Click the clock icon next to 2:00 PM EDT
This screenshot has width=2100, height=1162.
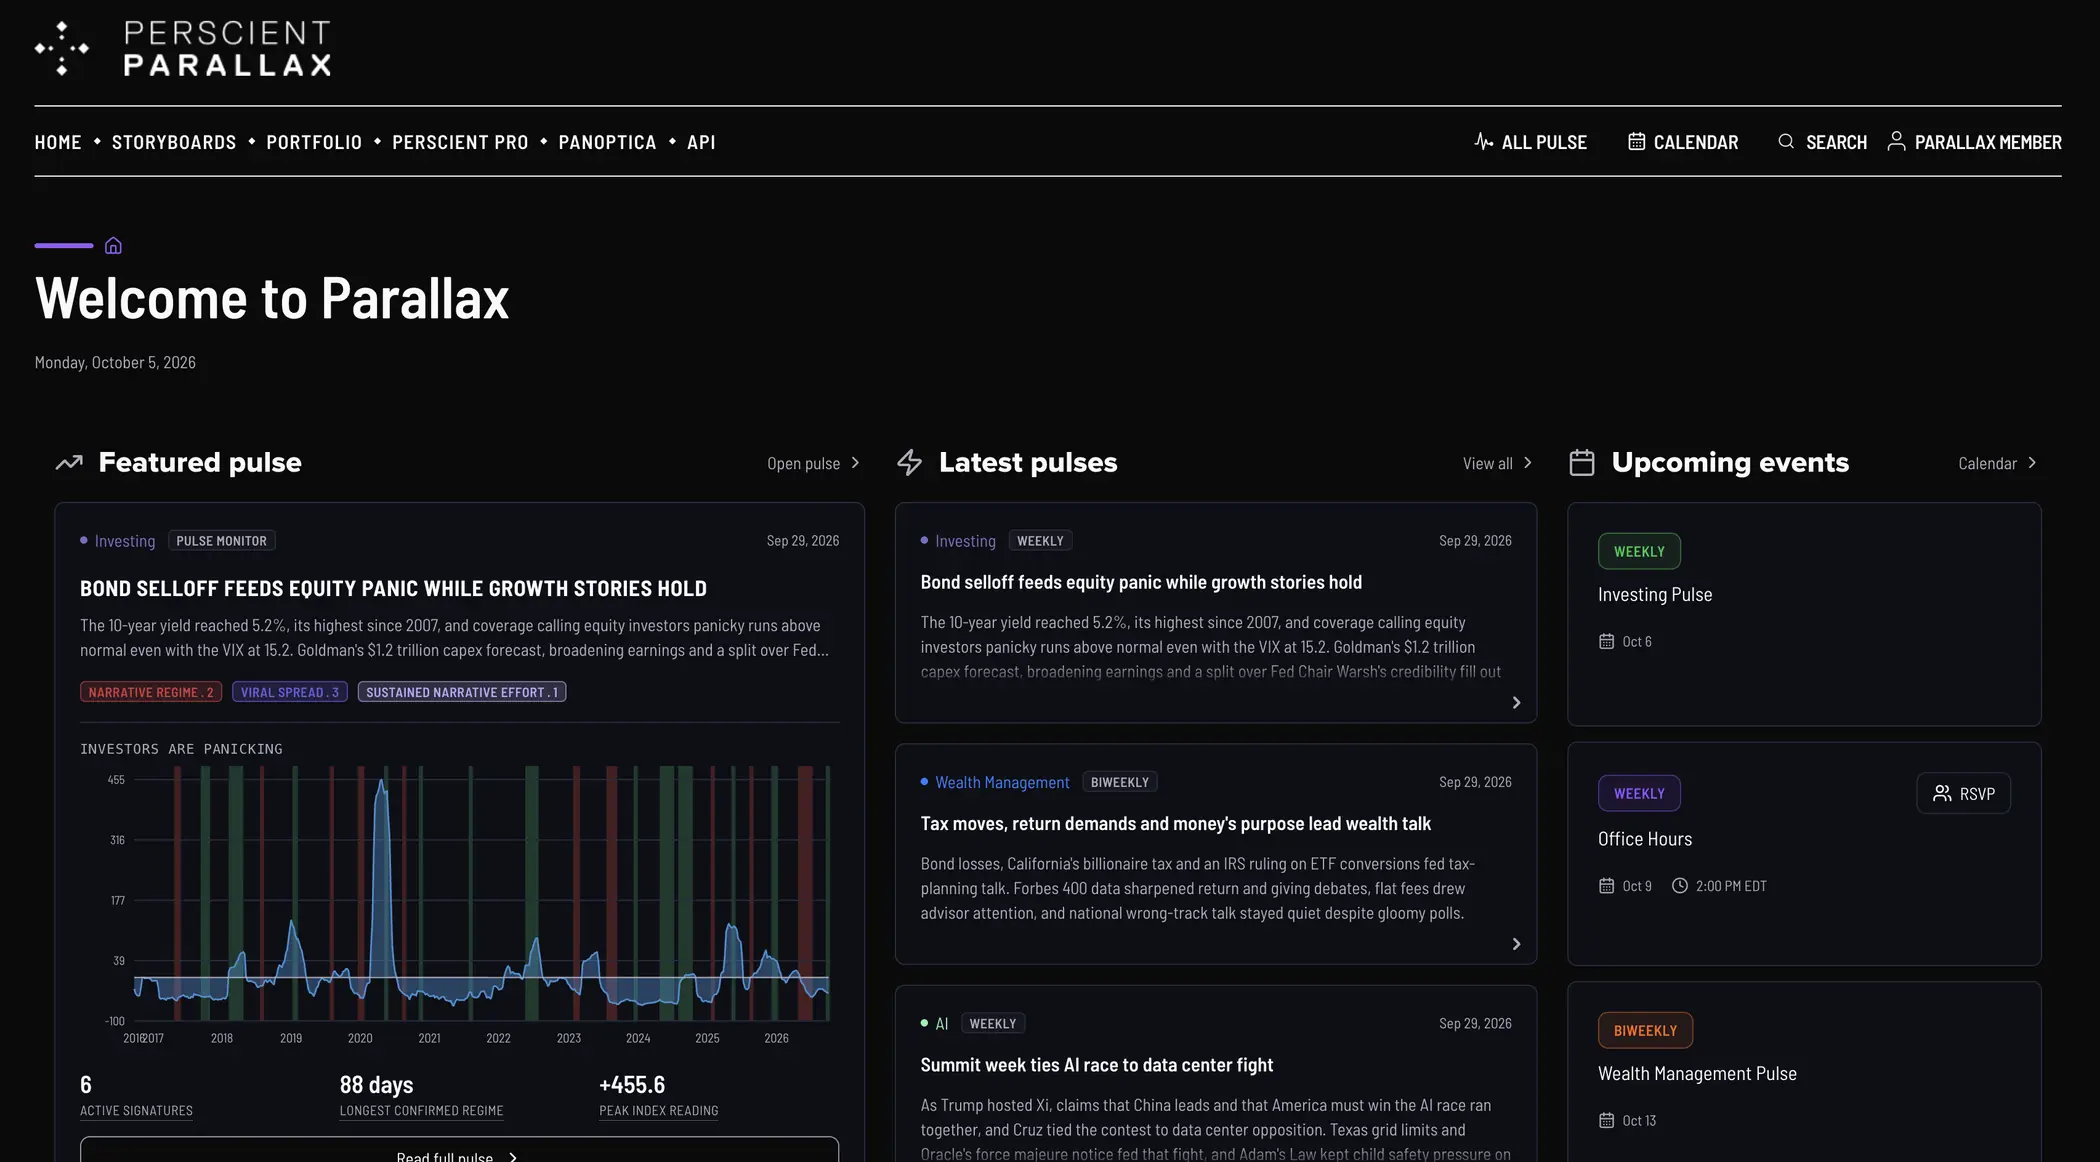1680,886
